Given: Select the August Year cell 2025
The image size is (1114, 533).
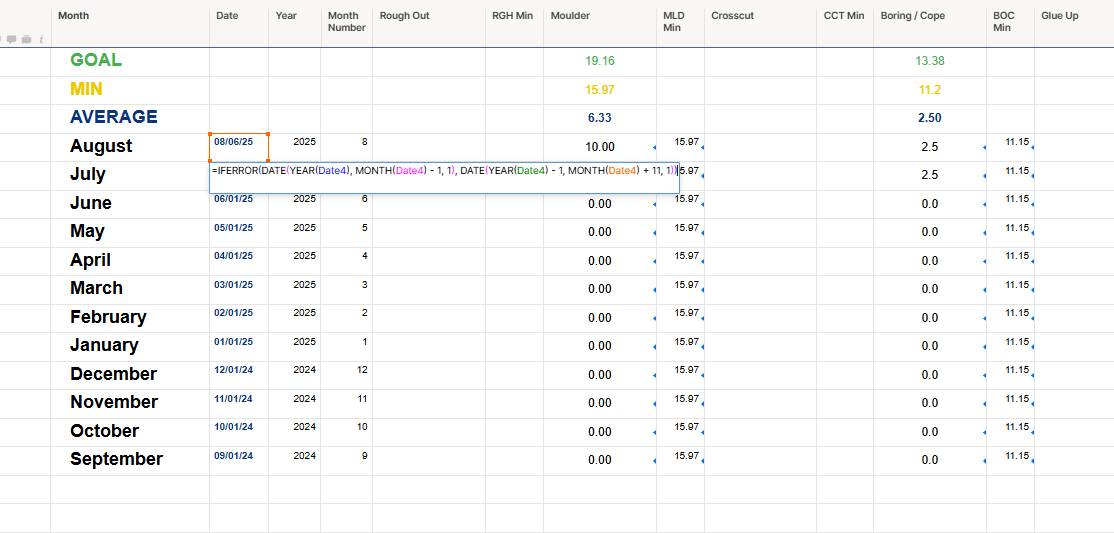Looking at the screenshot, I should pos(295,147).
